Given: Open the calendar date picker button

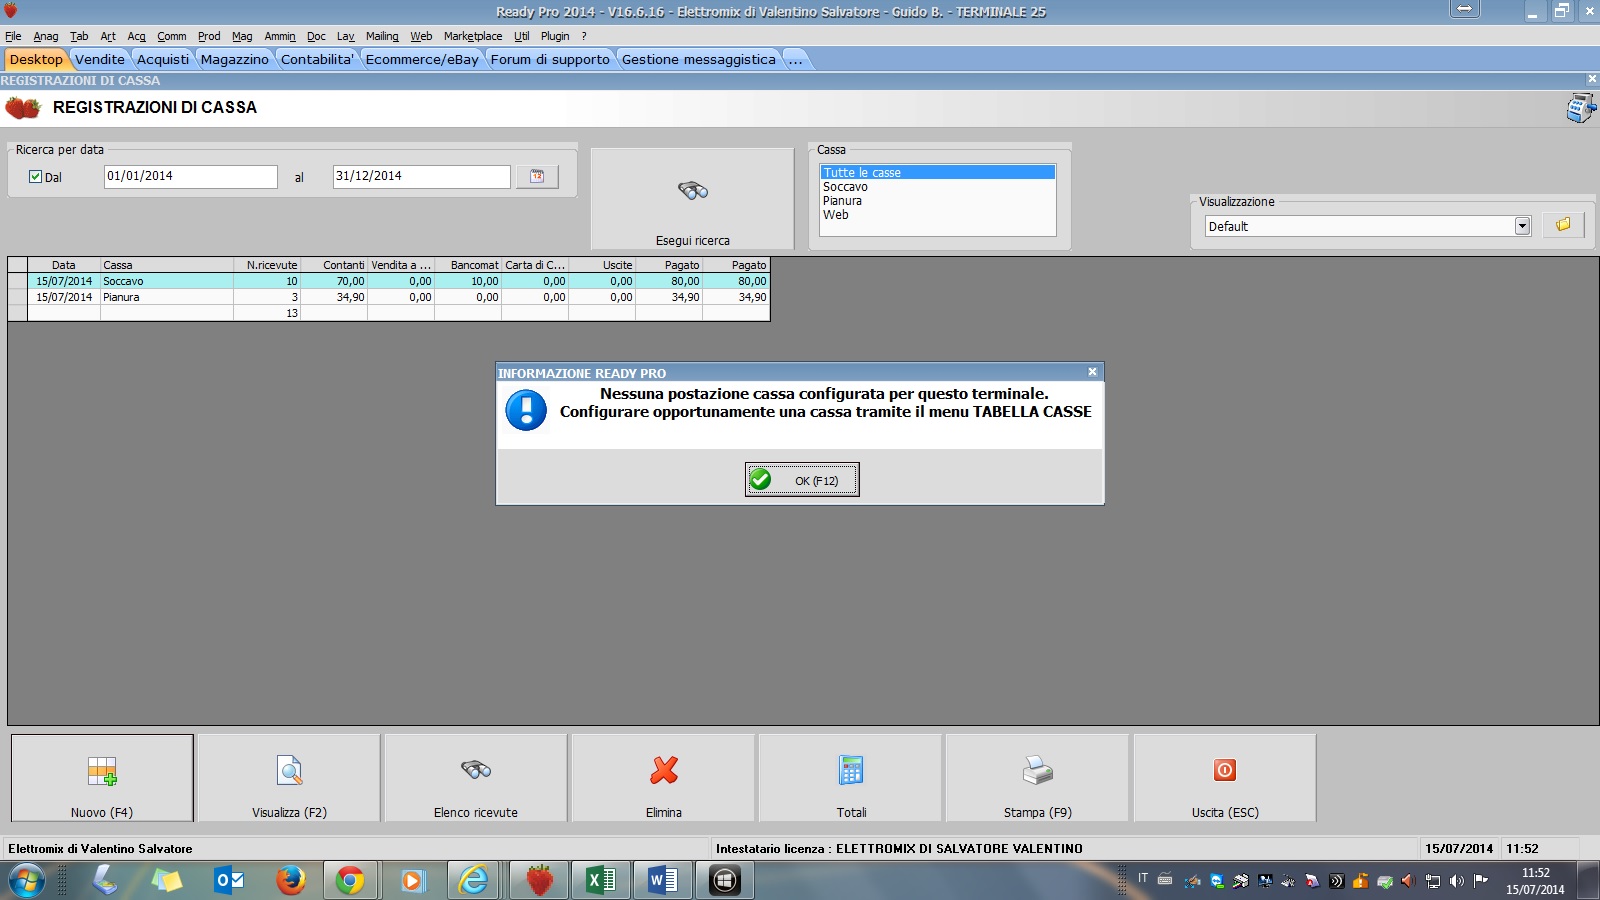Looking at the screenshot, I should [x=537, y=176].
